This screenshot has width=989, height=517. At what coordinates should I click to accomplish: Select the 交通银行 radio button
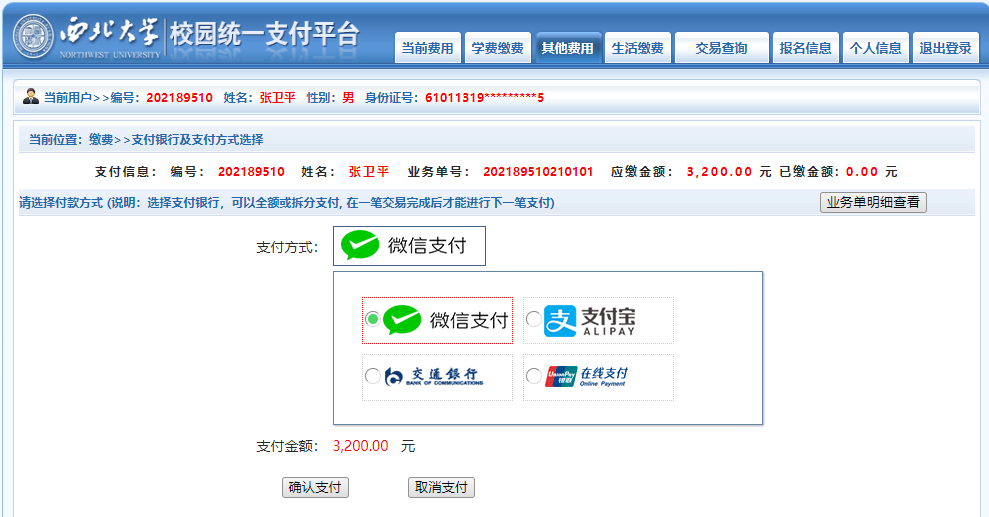[373, 377]
